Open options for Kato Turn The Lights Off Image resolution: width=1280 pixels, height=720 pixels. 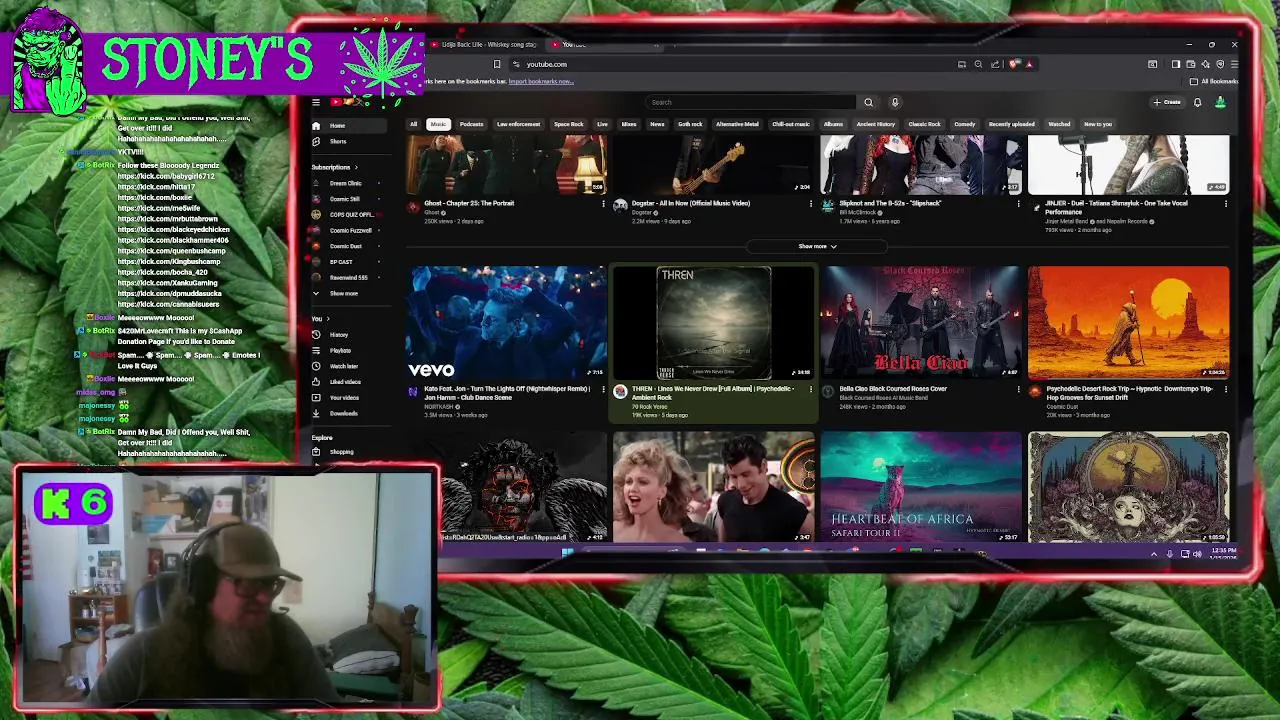(x=603, y=389)
